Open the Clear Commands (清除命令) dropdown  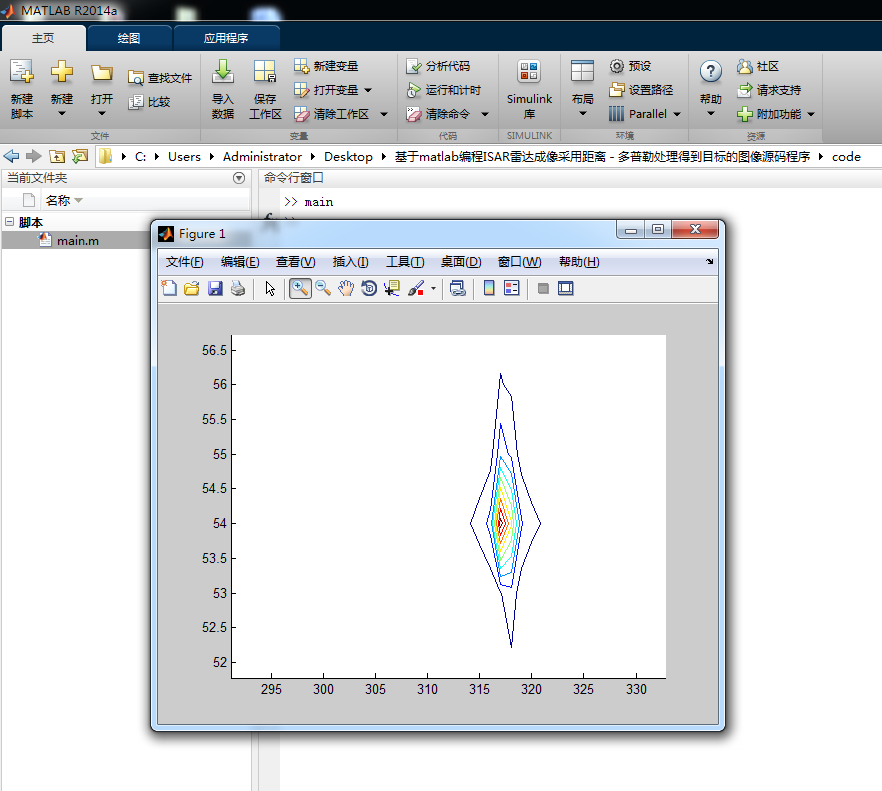point(485,114)
